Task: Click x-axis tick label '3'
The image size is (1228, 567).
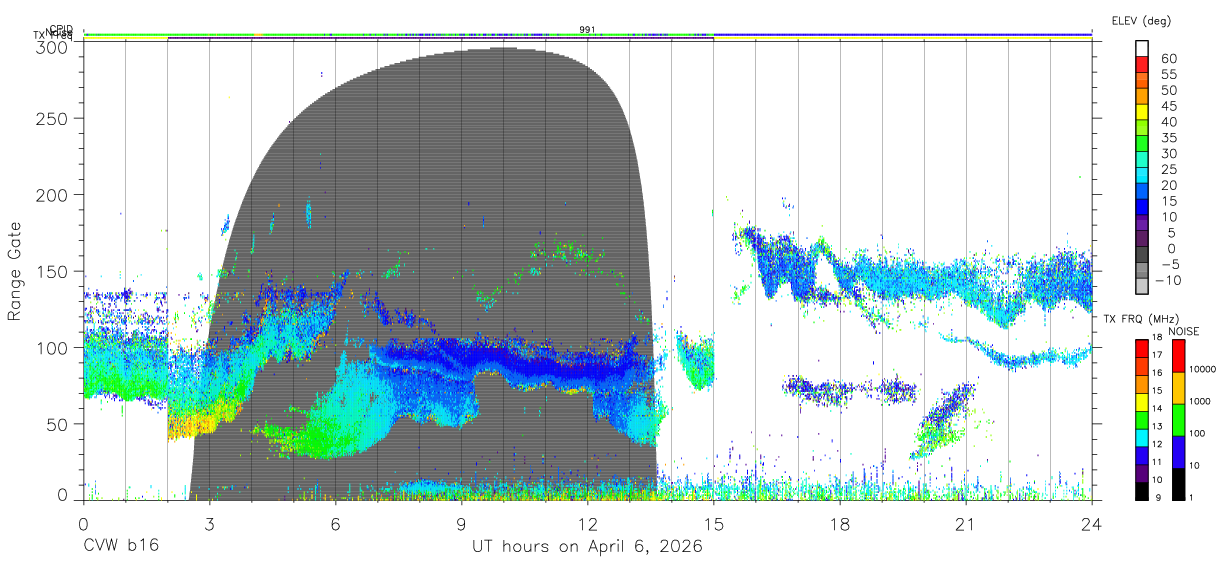Action: click(x=210, y=524)
